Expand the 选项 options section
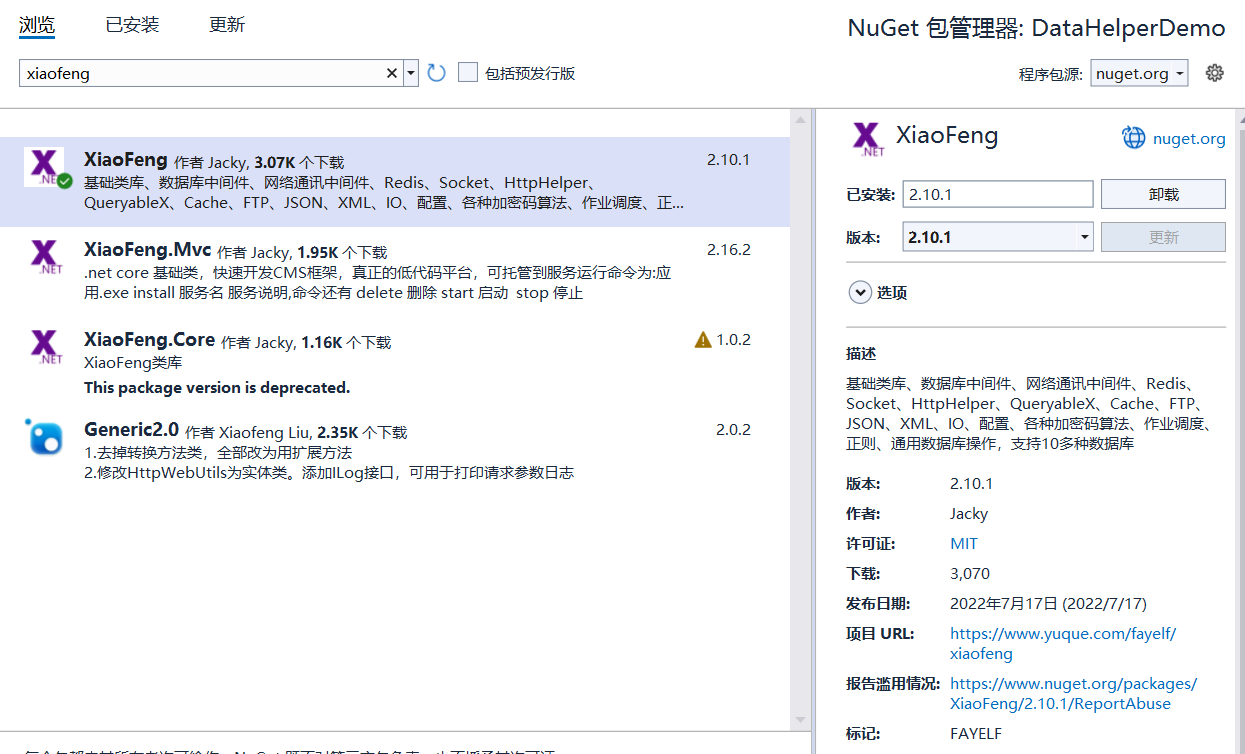1245x754 pixels. 860,293
